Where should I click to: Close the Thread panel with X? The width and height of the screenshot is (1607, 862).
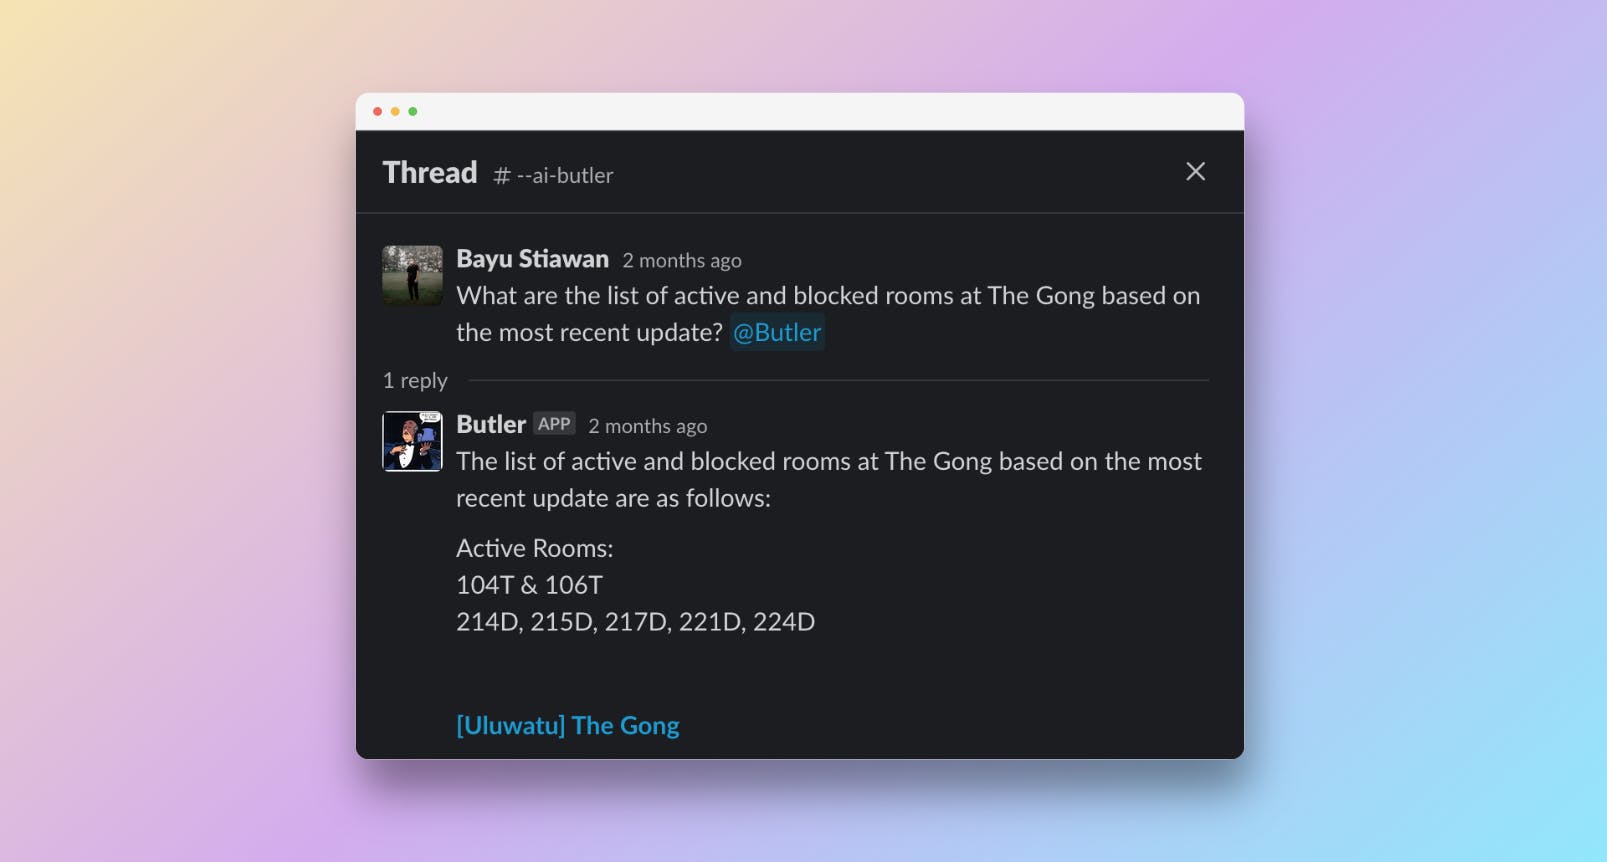1195,172
